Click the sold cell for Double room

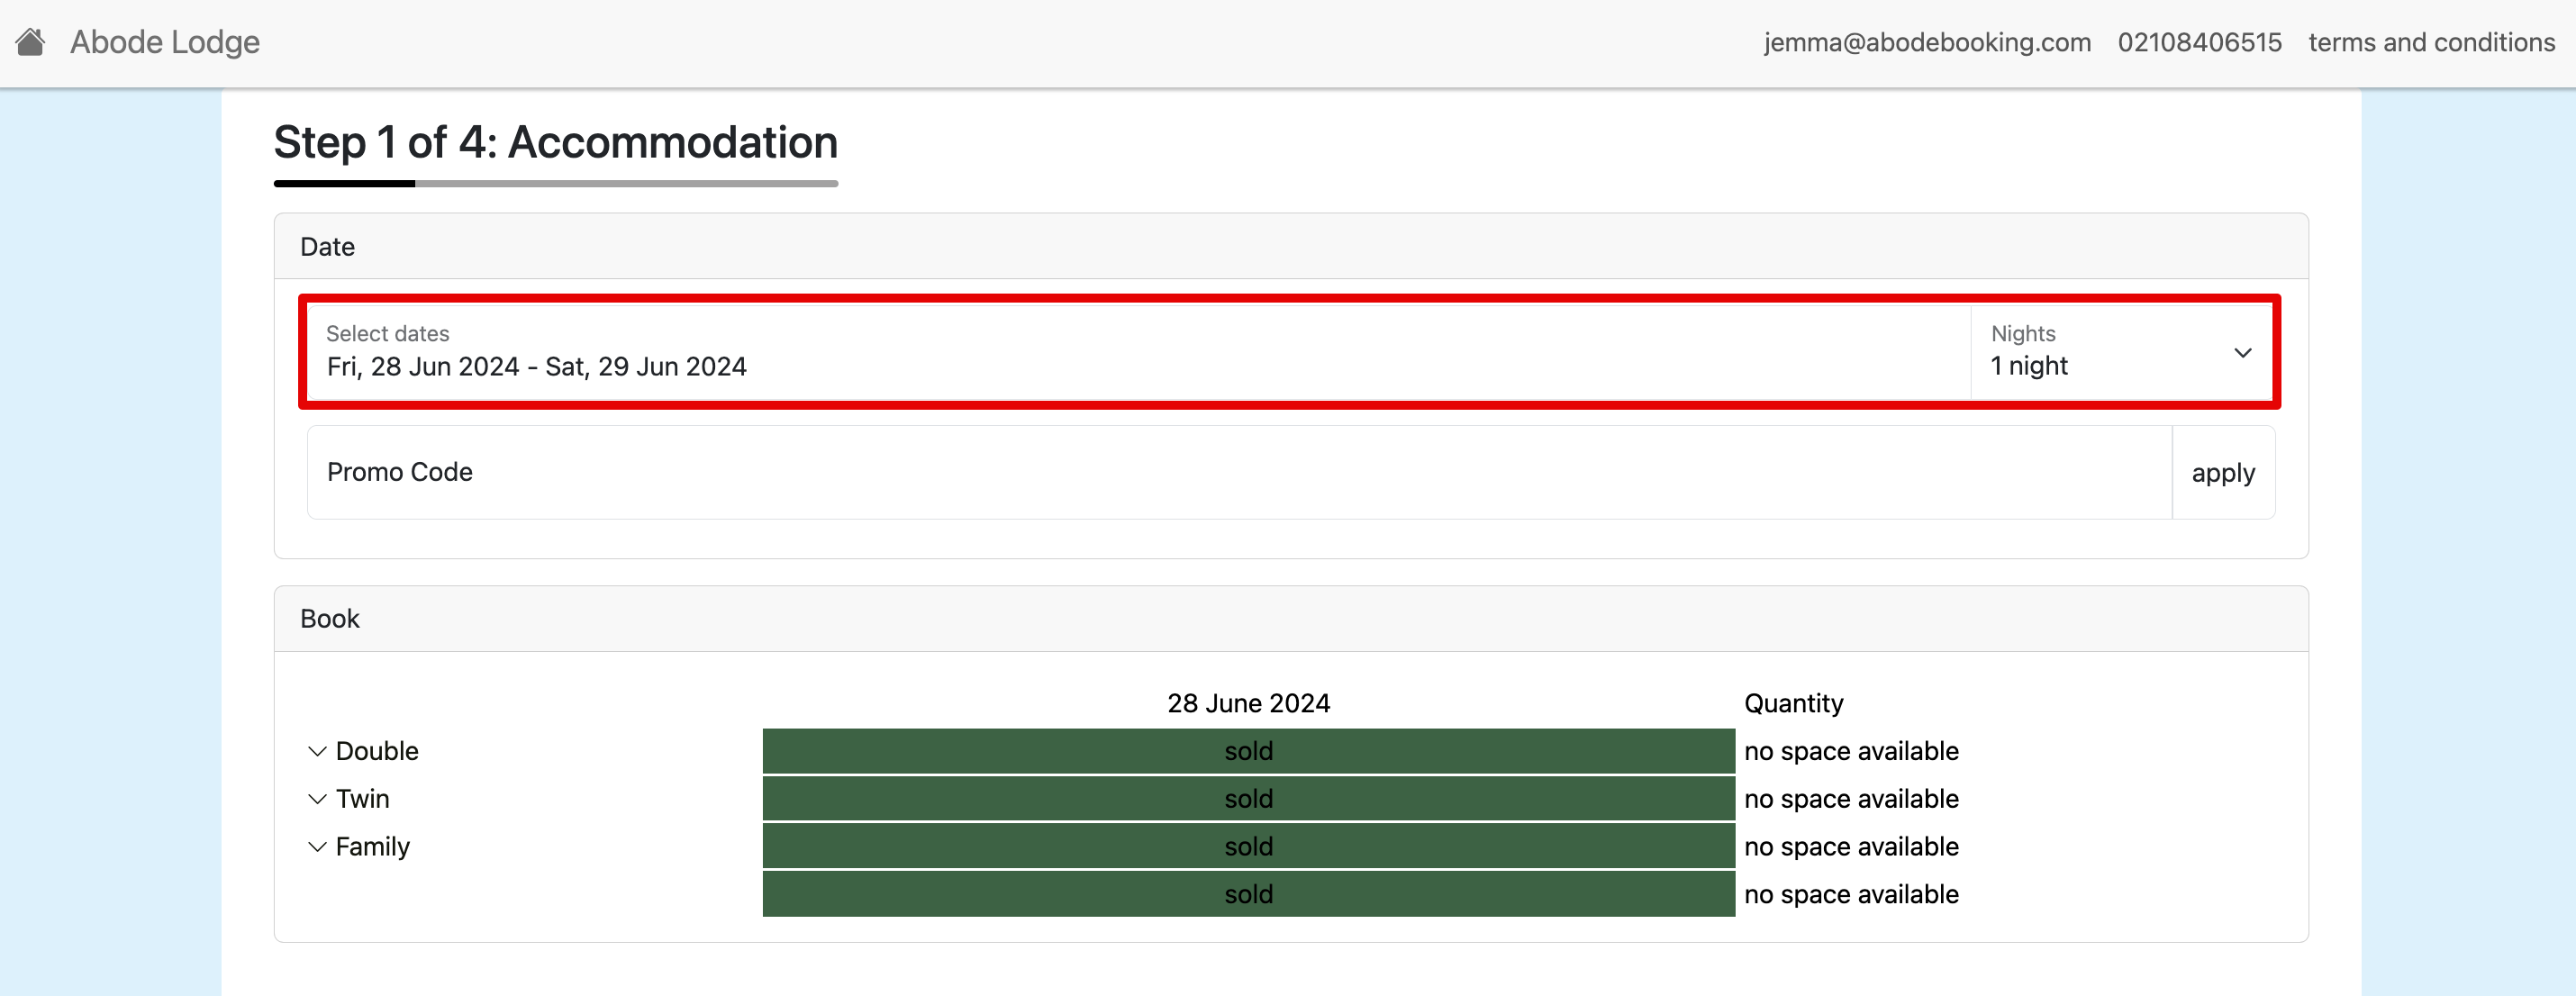[1248, 751]
